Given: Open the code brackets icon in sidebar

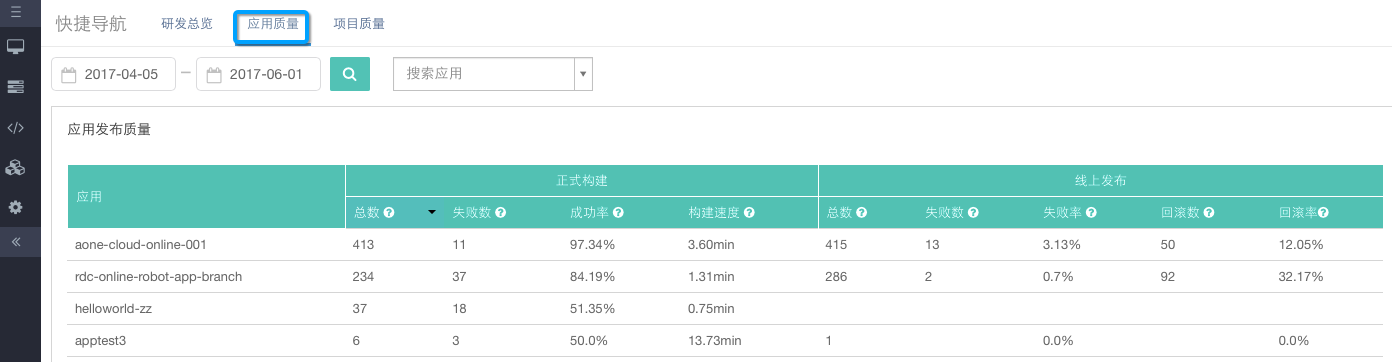Looking at the screenshot, I should click(15, 127).
